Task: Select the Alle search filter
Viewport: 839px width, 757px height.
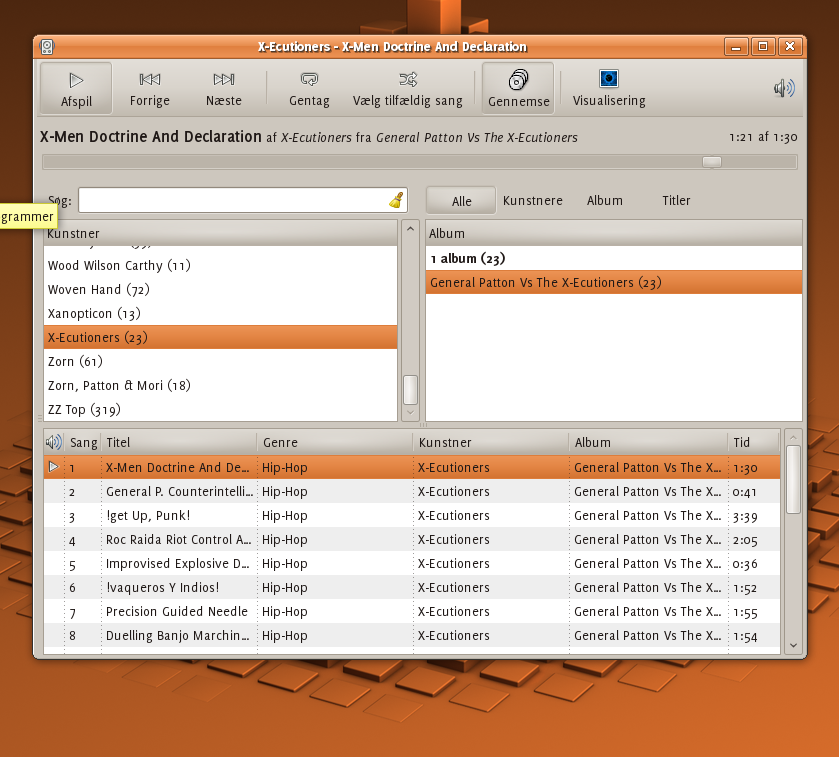Action: coord(461,201)
